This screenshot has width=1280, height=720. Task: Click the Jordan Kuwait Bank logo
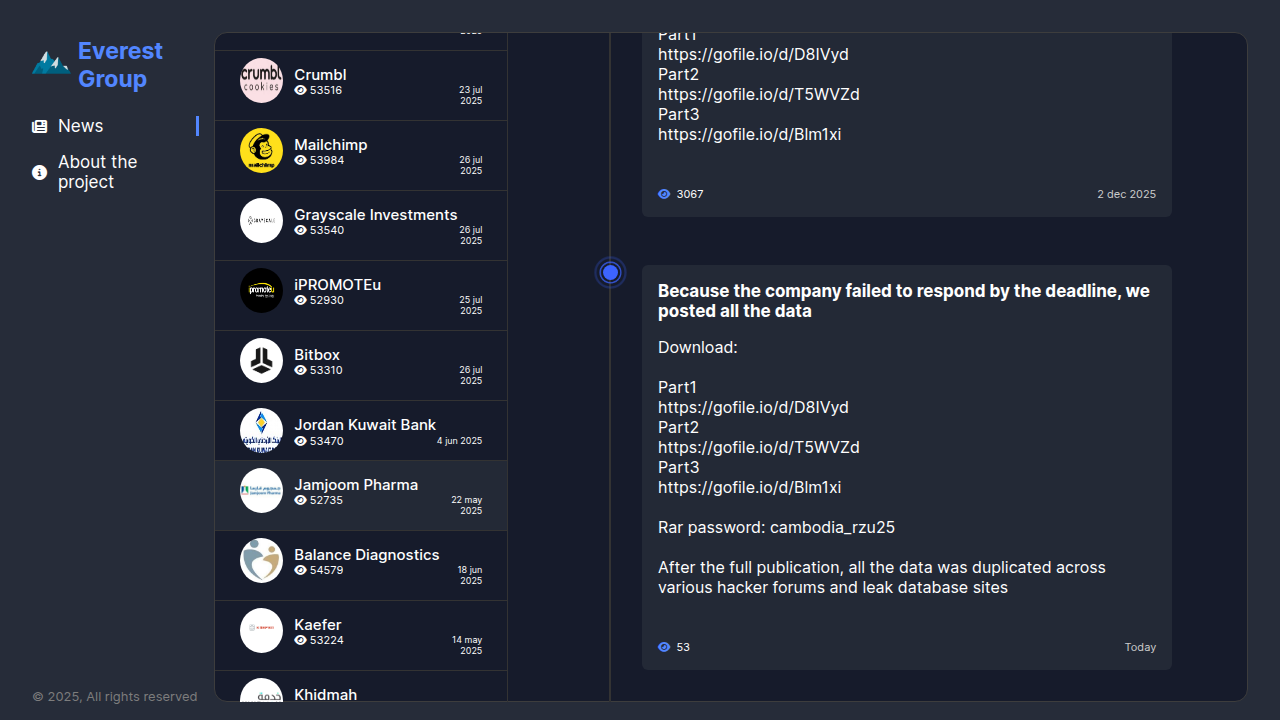point(261,430)
